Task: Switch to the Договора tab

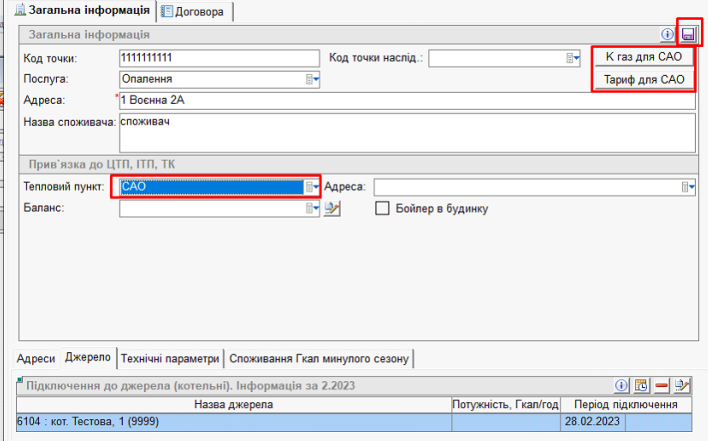Action: [x=198, y=11]
